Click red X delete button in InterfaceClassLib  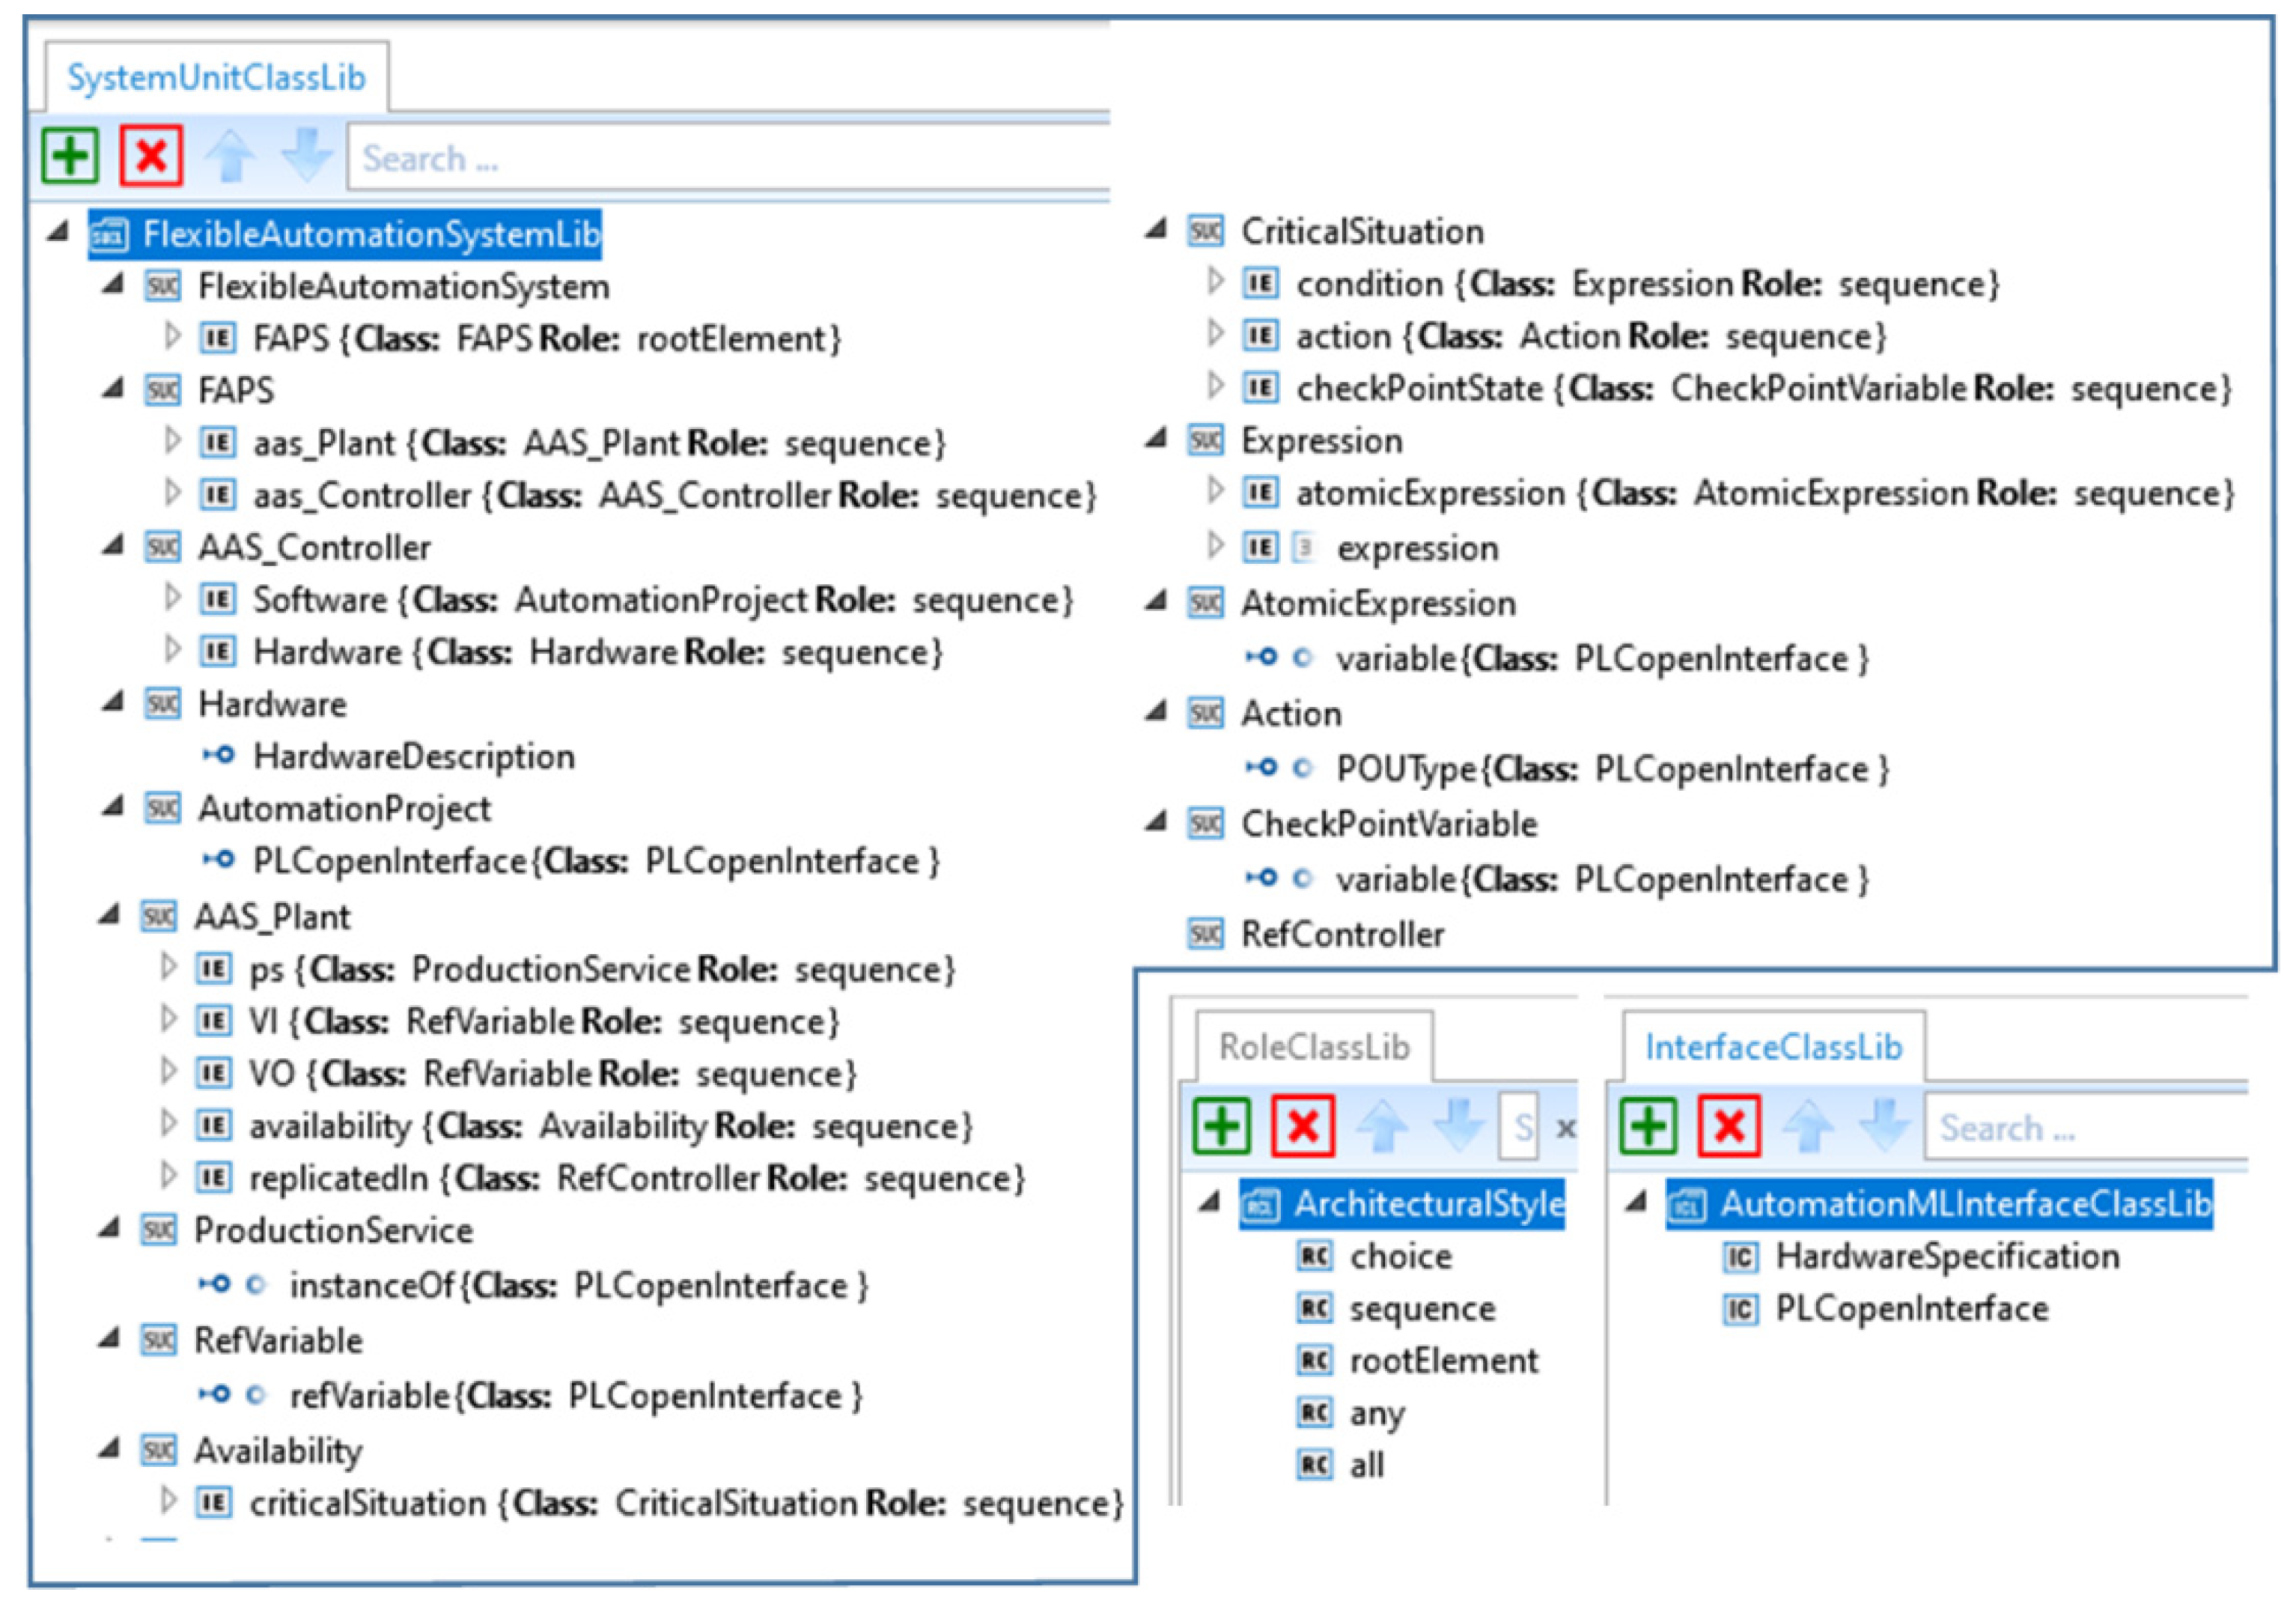click(1729, 1126)
